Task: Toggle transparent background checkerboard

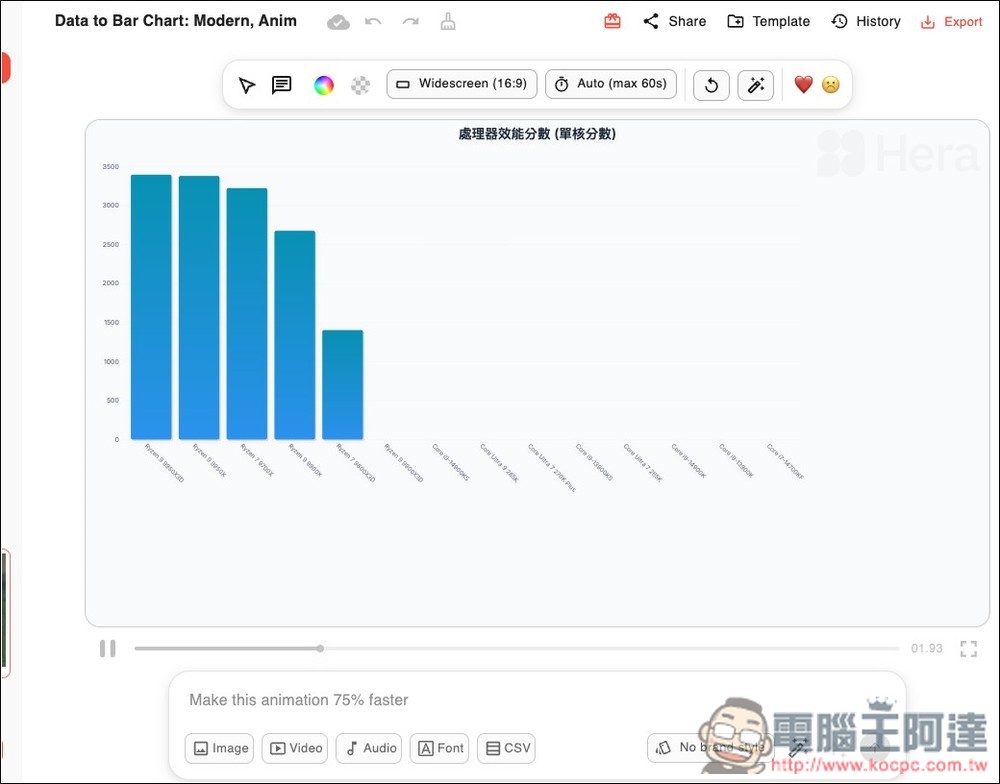Action: click(x=360, y=85)
